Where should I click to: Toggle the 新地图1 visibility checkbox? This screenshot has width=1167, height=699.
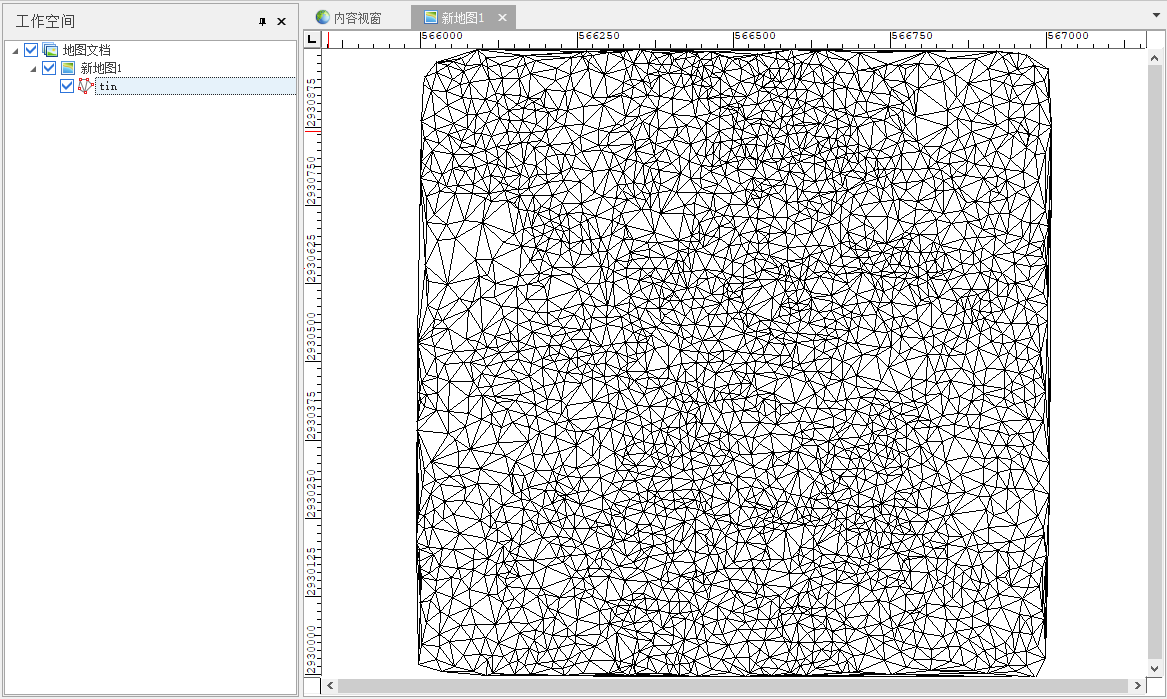[x=49, y=68]
